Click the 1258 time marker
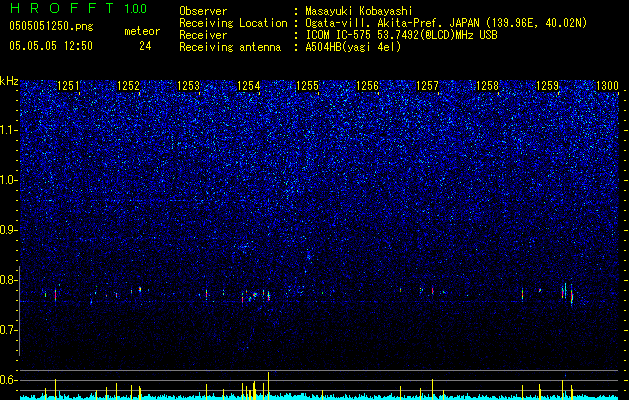Viewport: 629px width, 400px height. pos(487,86)
